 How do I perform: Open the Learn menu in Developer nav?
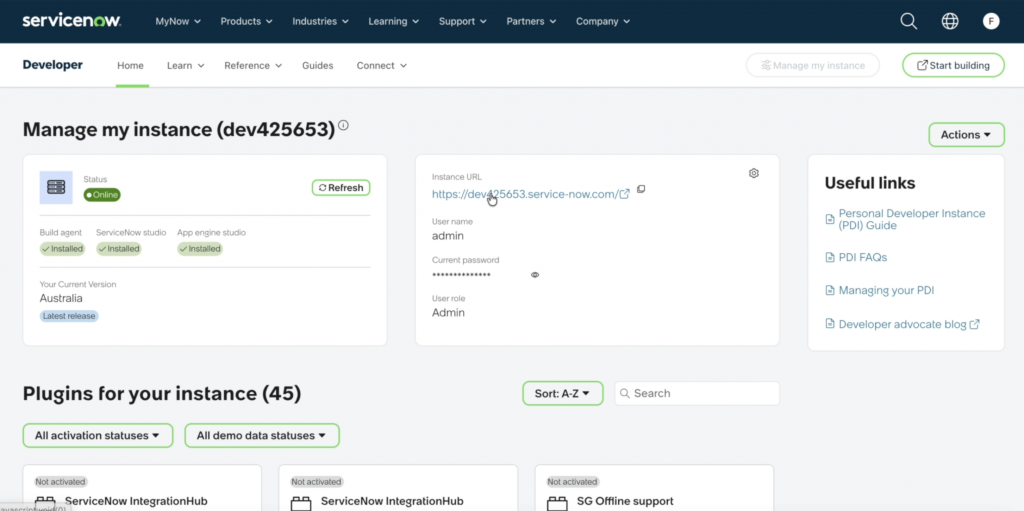pos(185,65)
